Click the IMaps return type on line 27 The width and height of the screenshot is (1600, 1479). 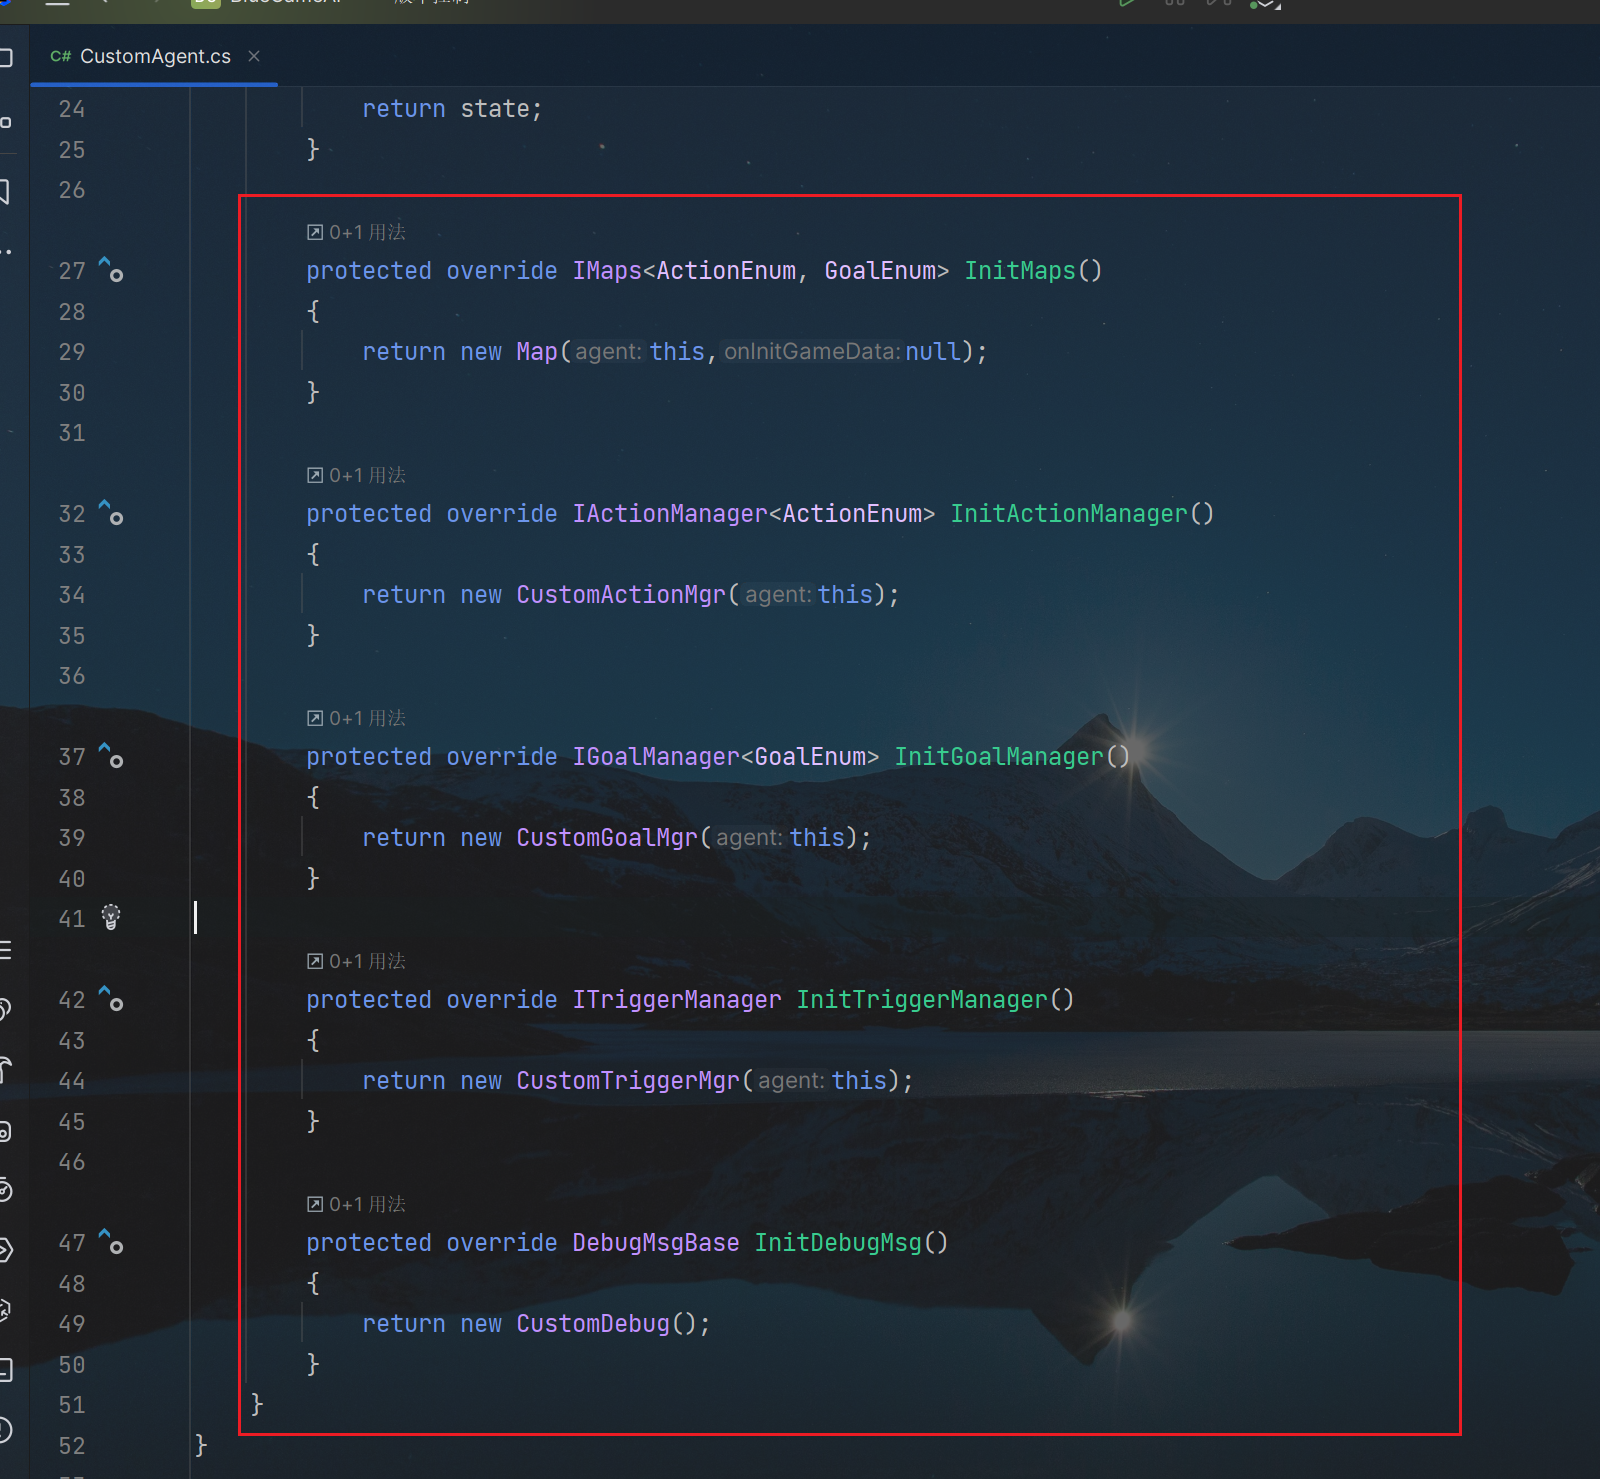coord(606,271)
